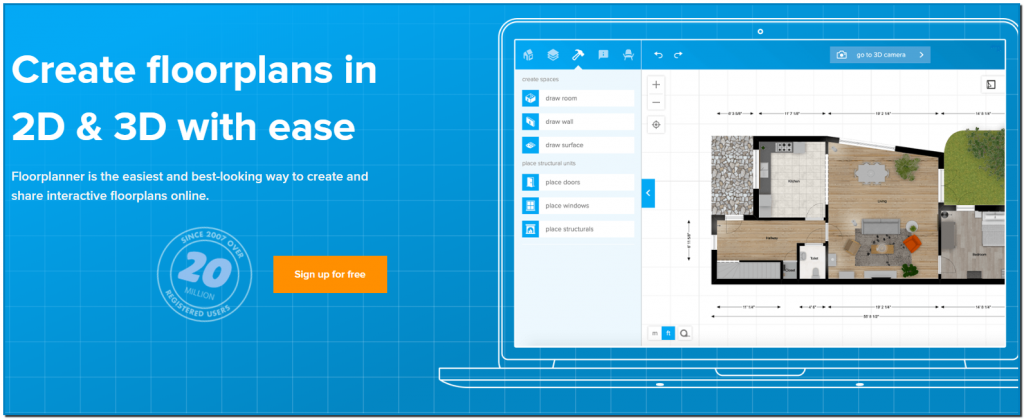The image size is (1024, 419).
Task: Click Sign up for free
Action: pos(329,274)
